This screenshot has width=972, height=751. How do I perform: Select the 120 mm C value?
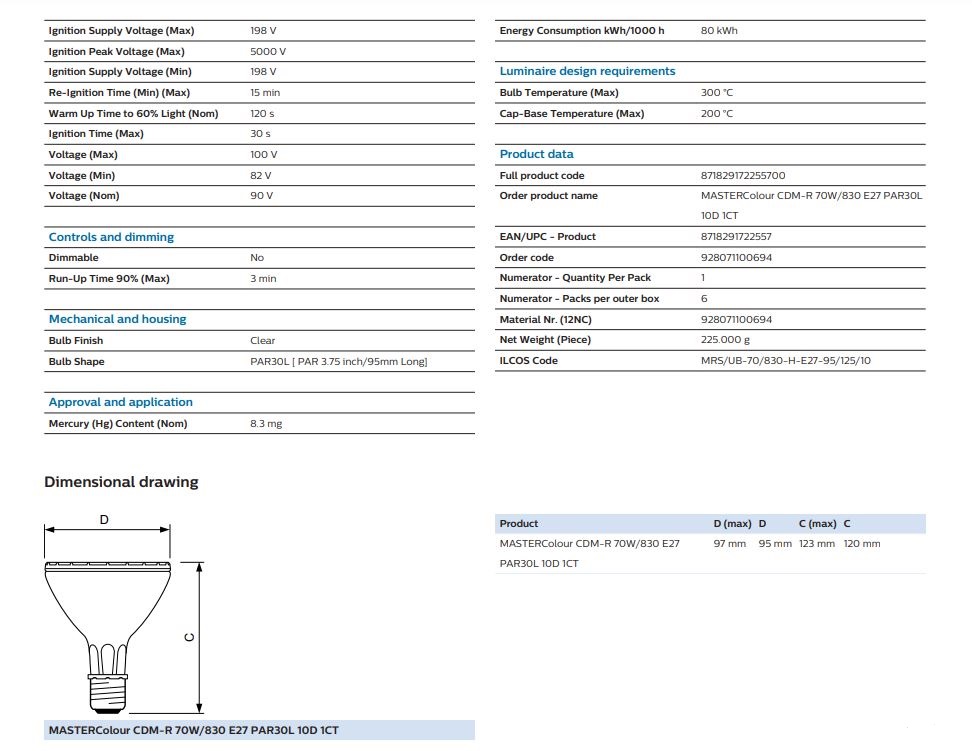862,543
